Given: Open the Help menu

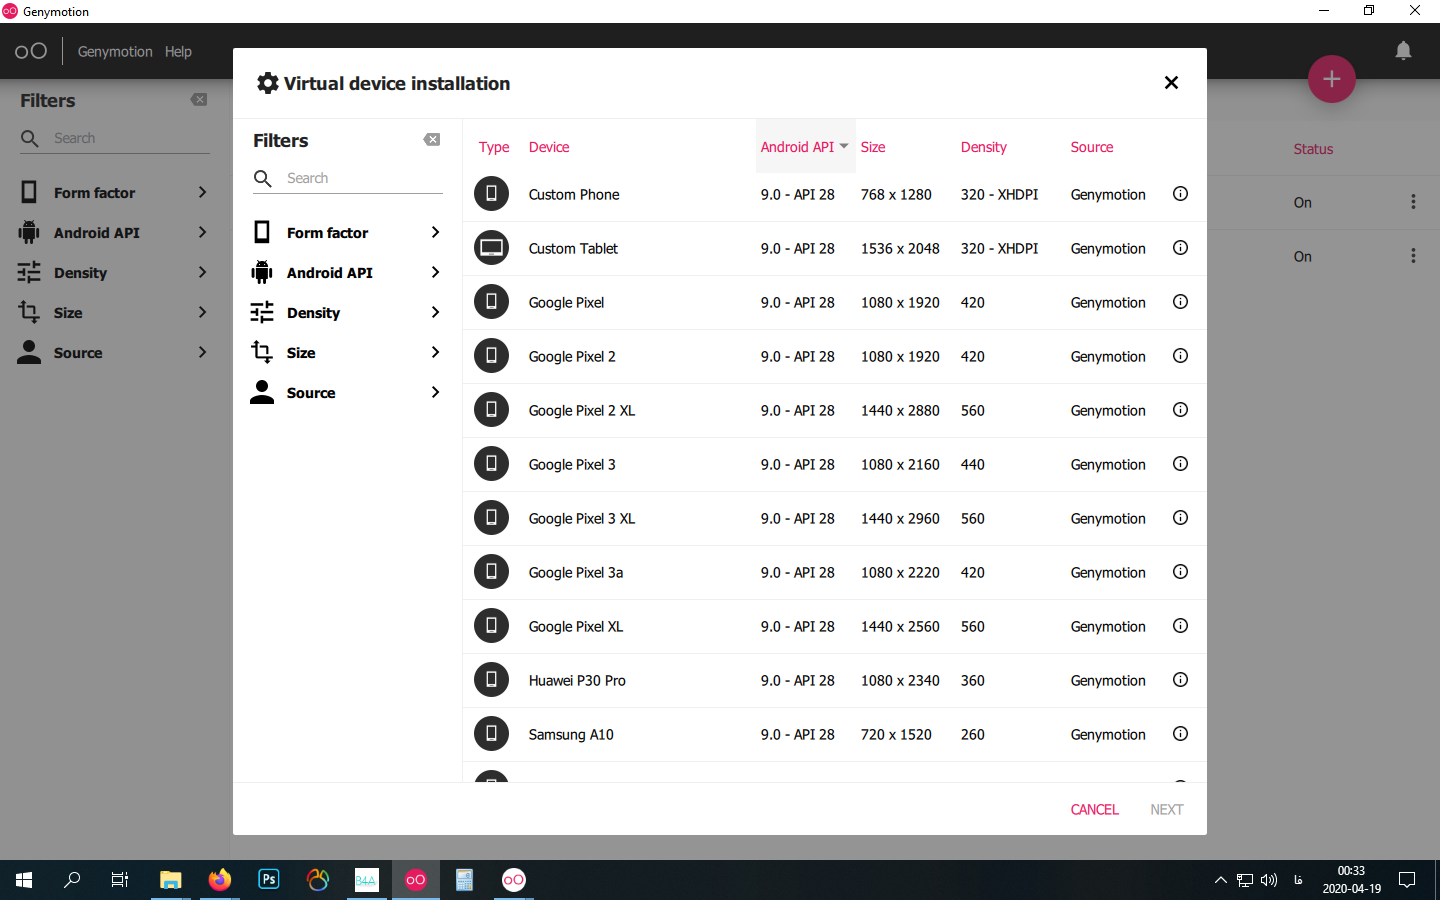Looking at the screenshot, I should tap(178, 51).
